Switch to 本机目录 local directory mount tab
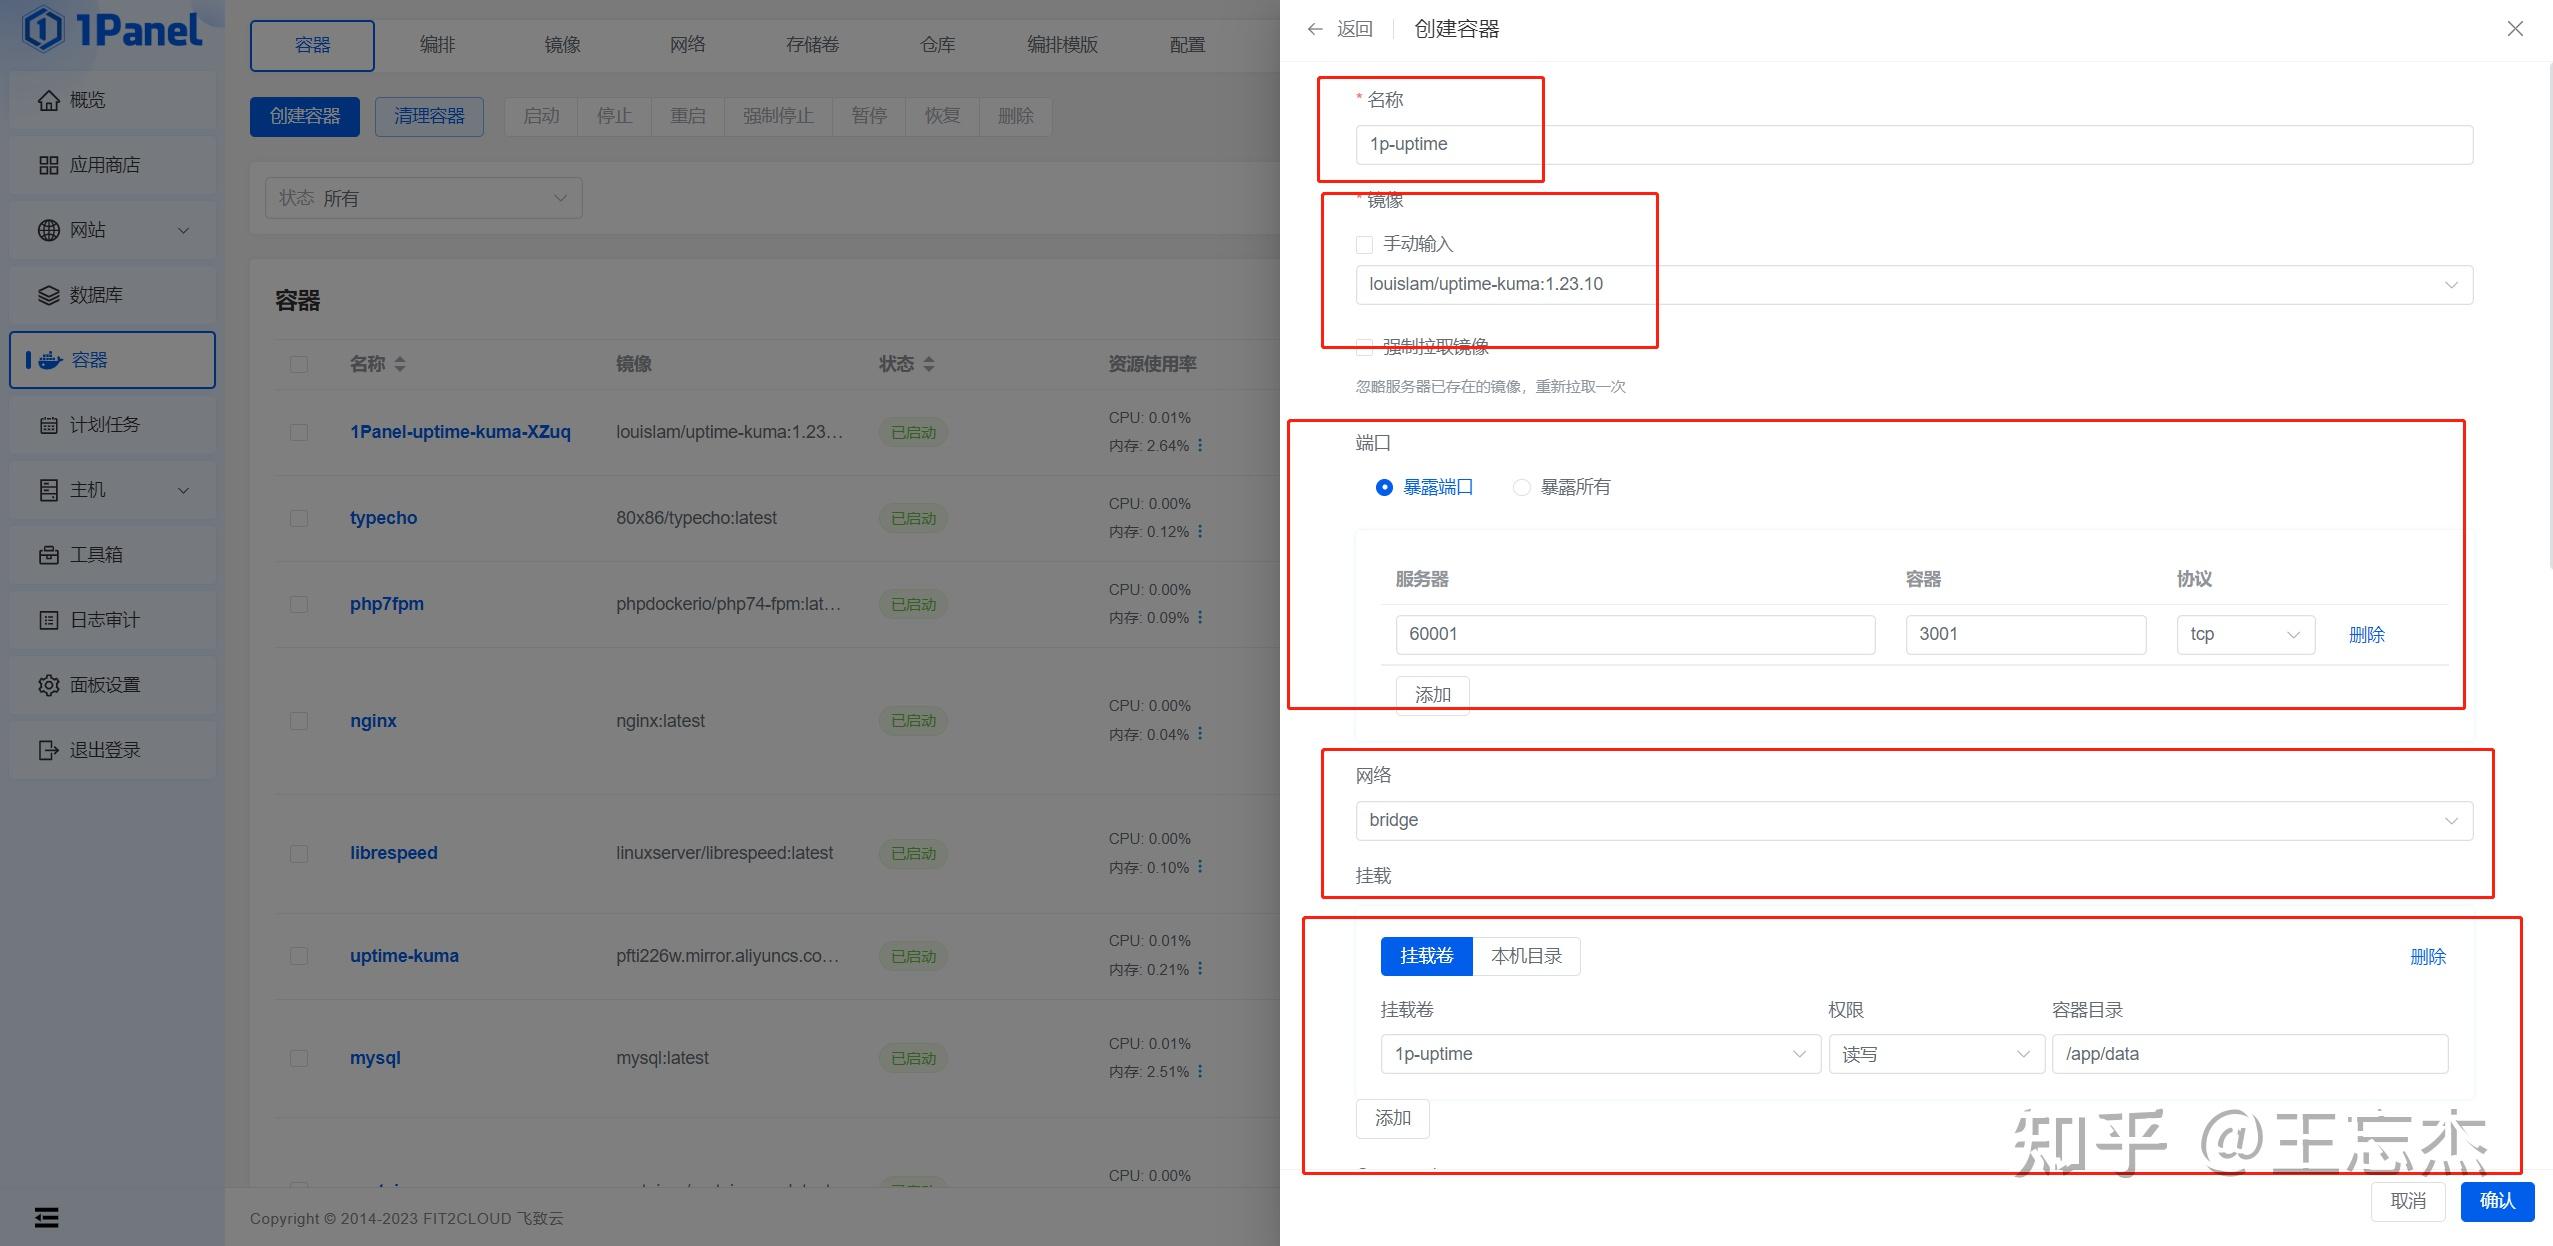Screen dimensions: 2553x1246 pos(1525,955)
